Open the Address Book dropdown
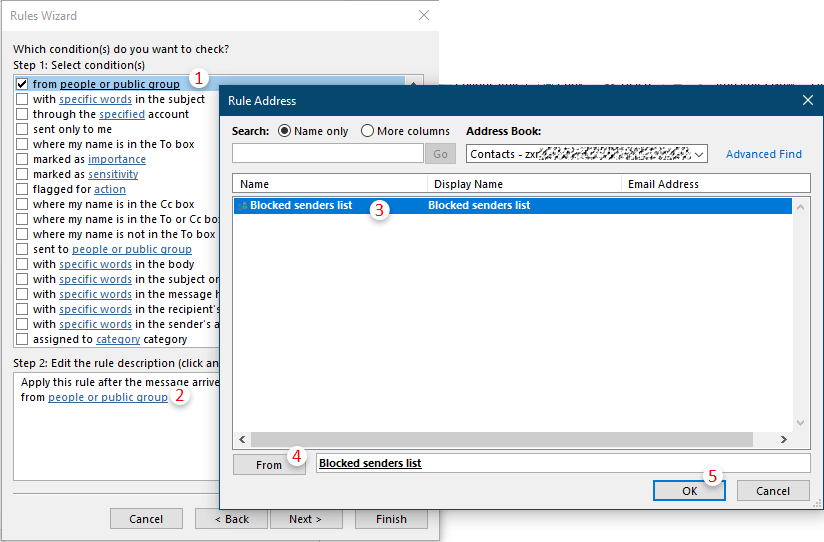Viewport: 824px width, 542px height. [699, 154]
